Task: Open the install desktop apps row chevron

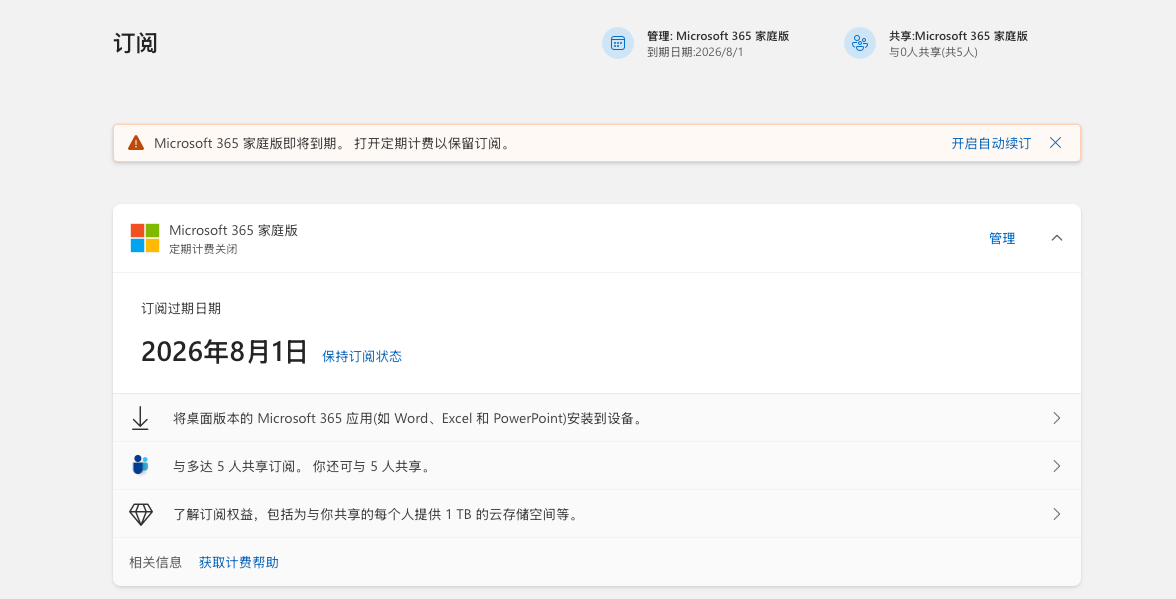Action: [1057, 418]
